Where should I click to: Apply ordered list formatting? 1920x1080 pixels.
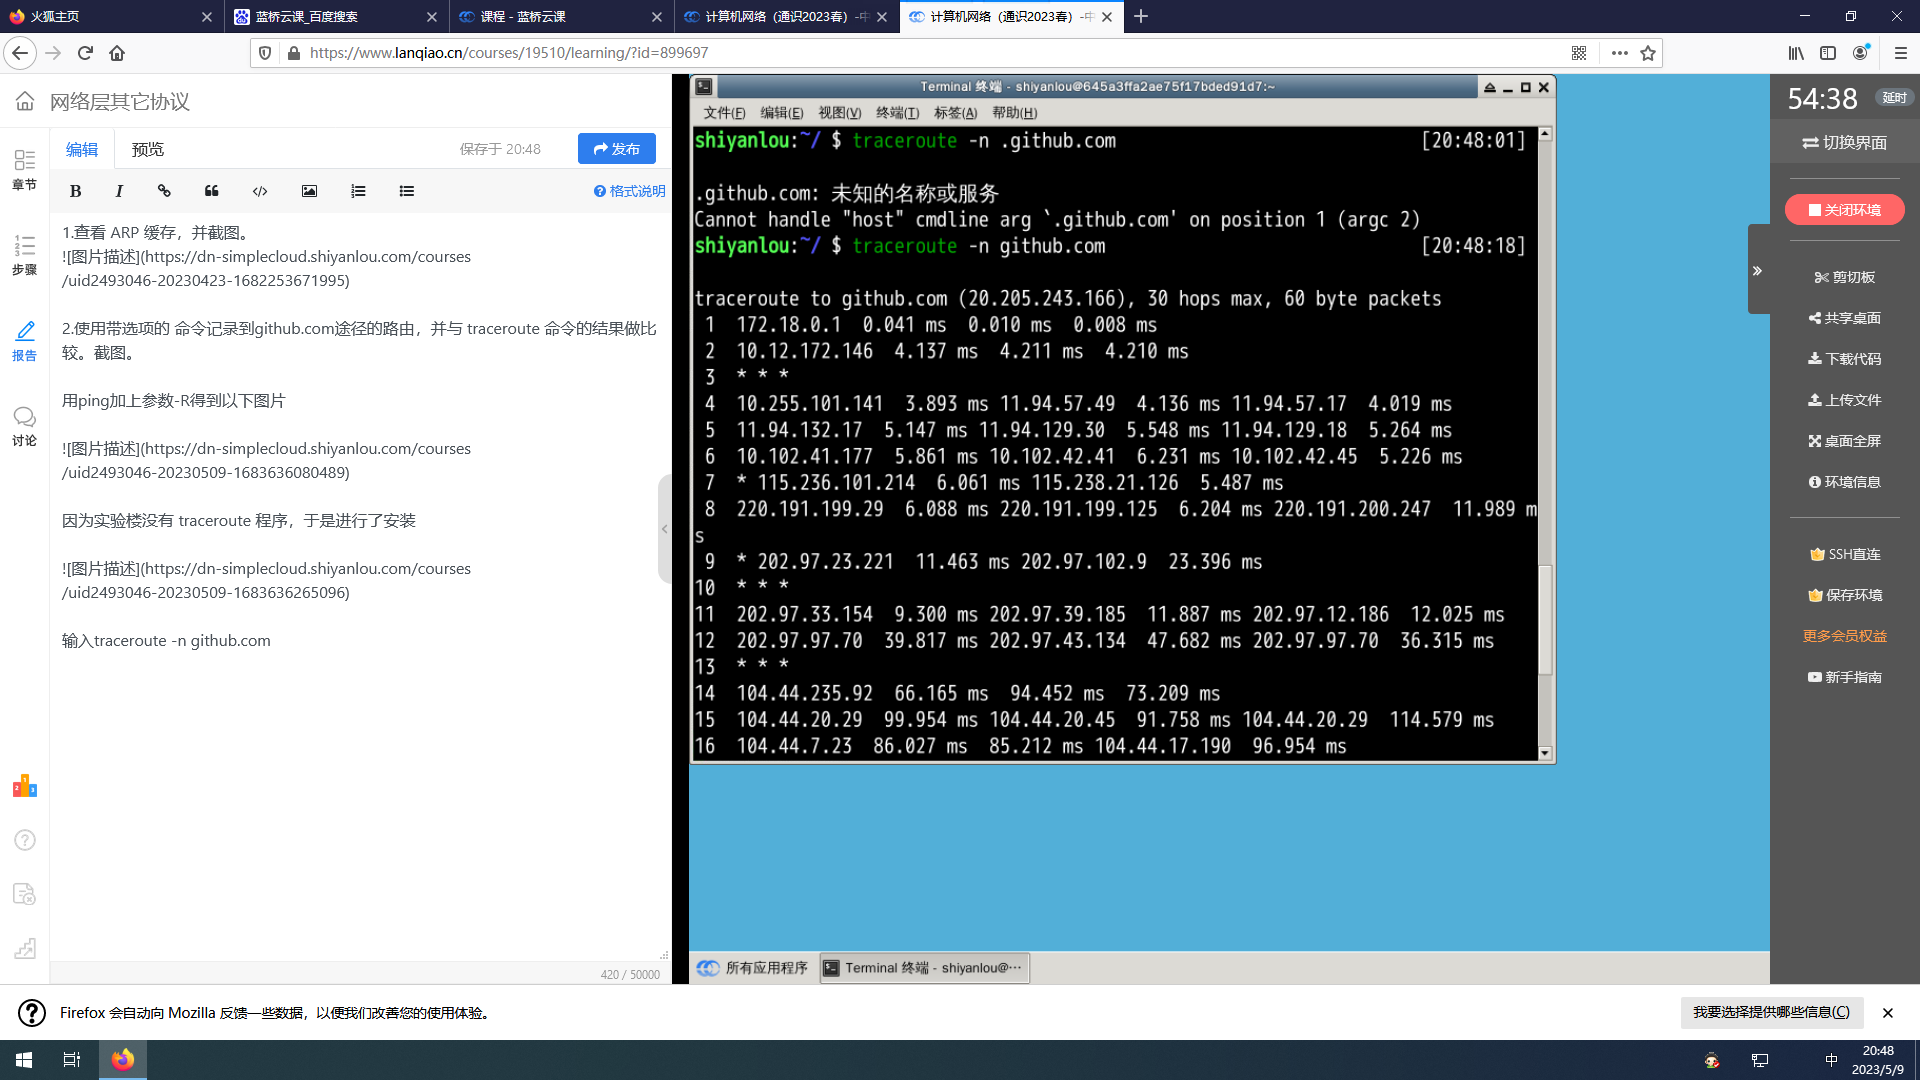(x=358, y=191)
